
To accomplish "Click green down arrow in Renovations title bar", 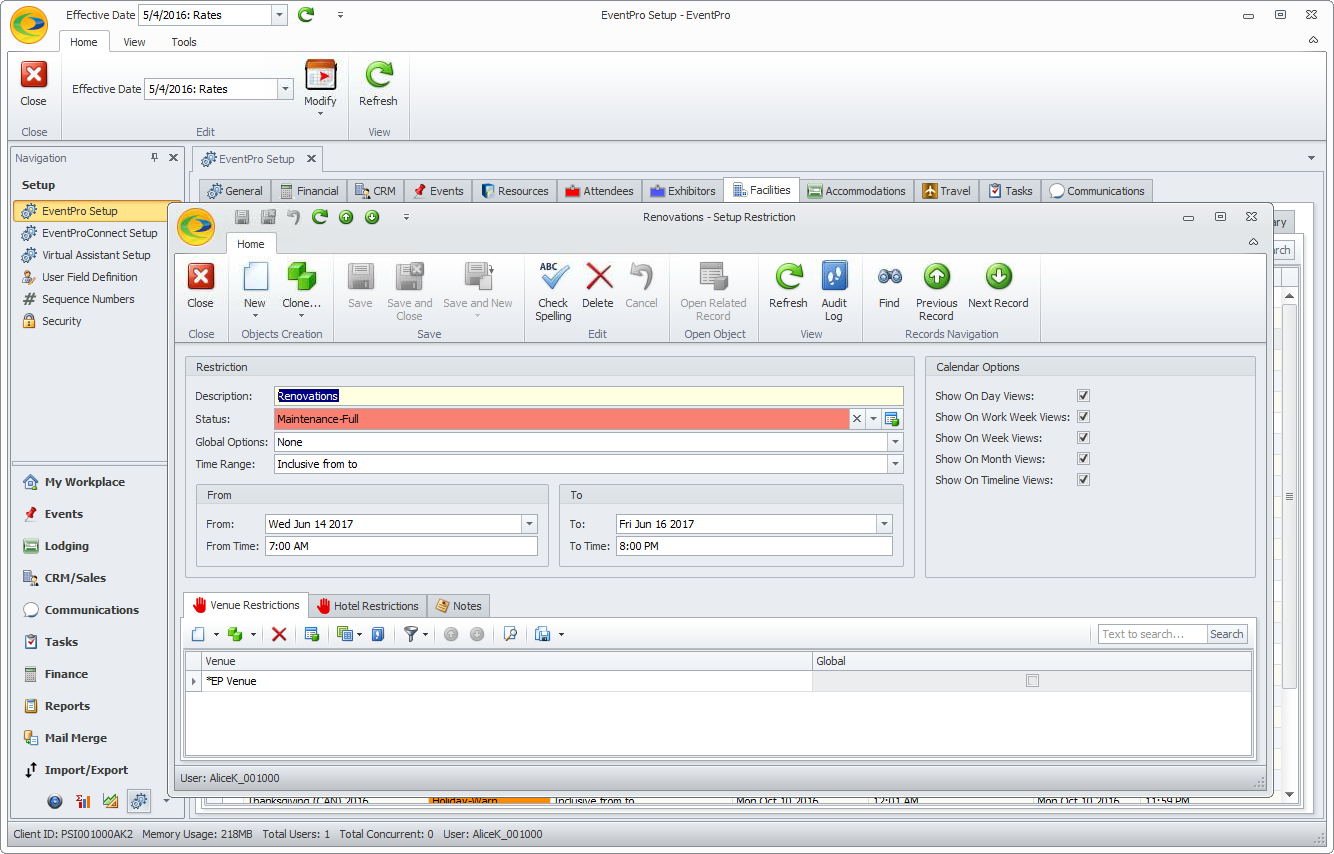I will tap(372, 216).
